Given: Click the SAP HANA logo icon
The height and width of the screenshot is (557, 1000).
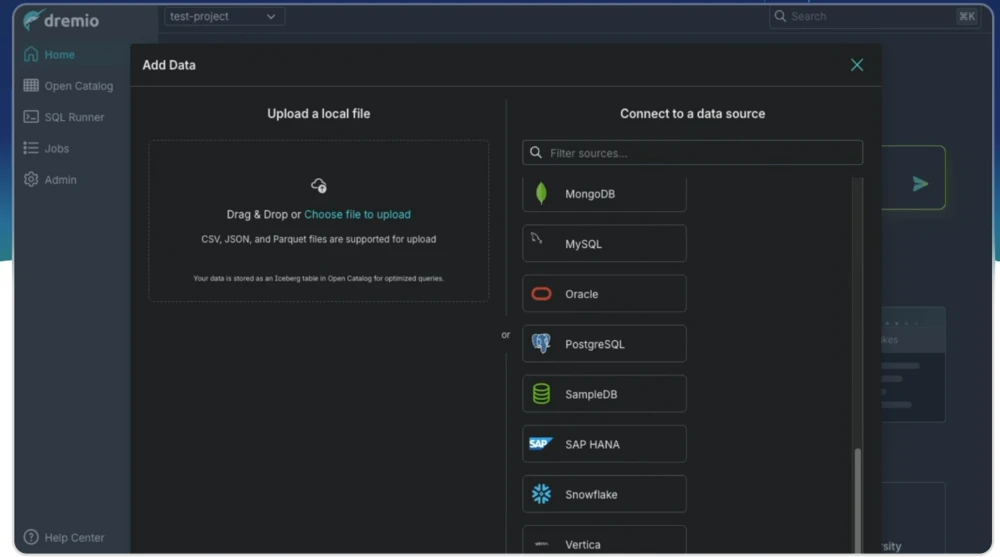Looking at the screenshot, I should (x=540, y=443).
